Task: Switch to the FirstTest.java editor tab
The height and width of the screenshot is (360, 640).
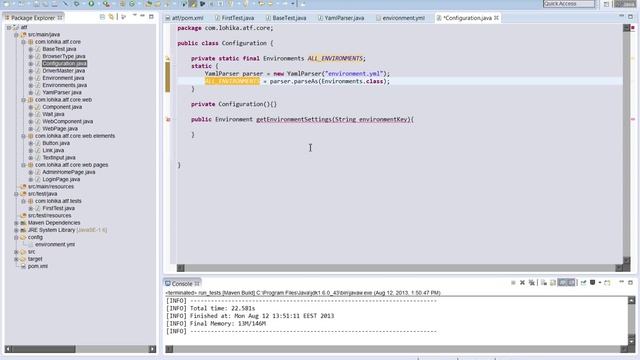Action: click(x=235, y=18)
